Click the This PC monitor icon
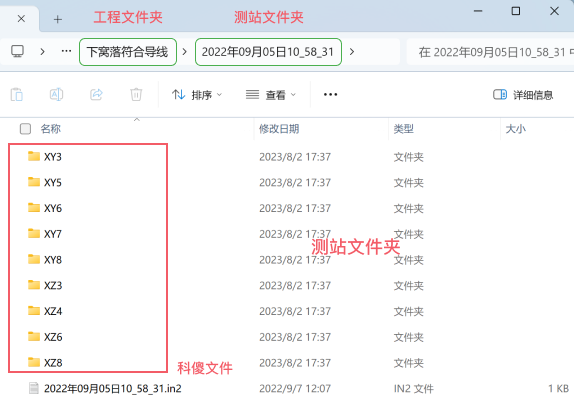 click(17, 52)
